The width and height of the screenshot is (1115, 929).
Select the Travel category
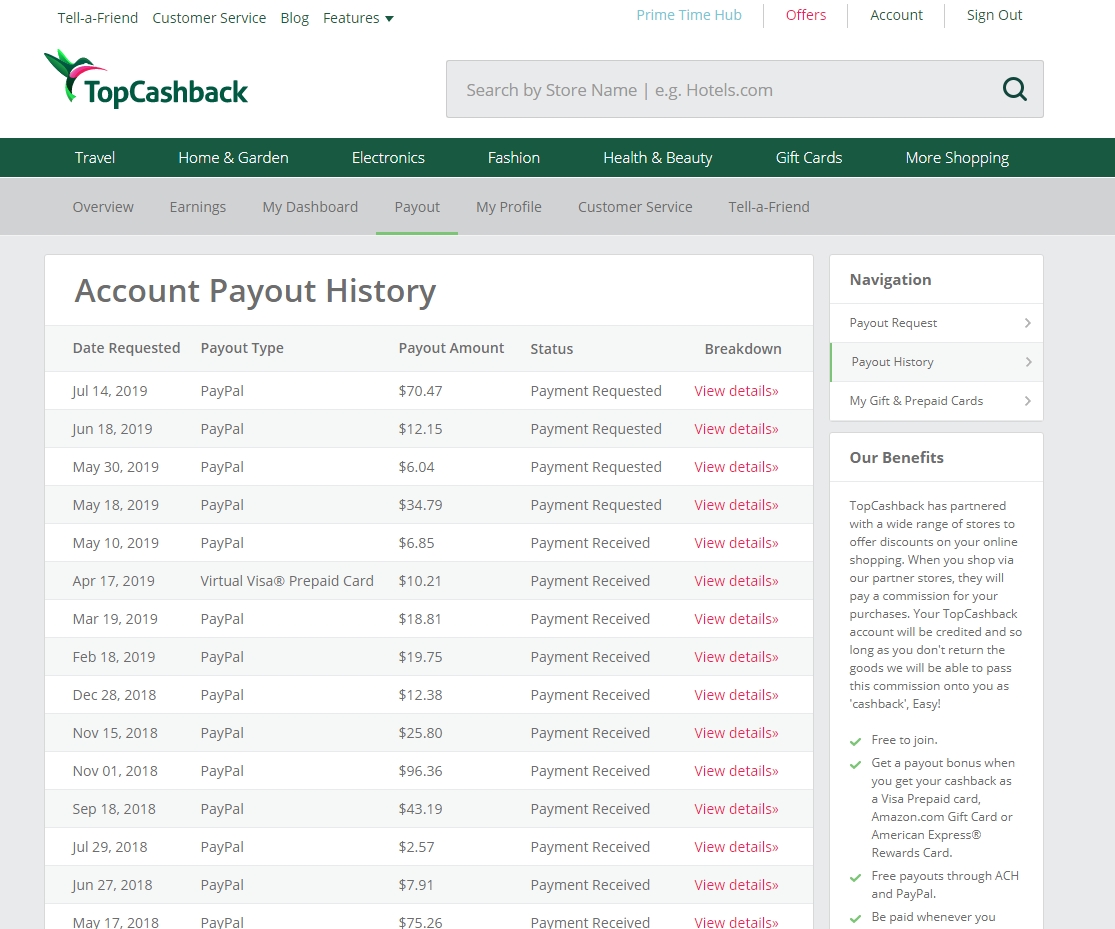[x=94, y=157]
